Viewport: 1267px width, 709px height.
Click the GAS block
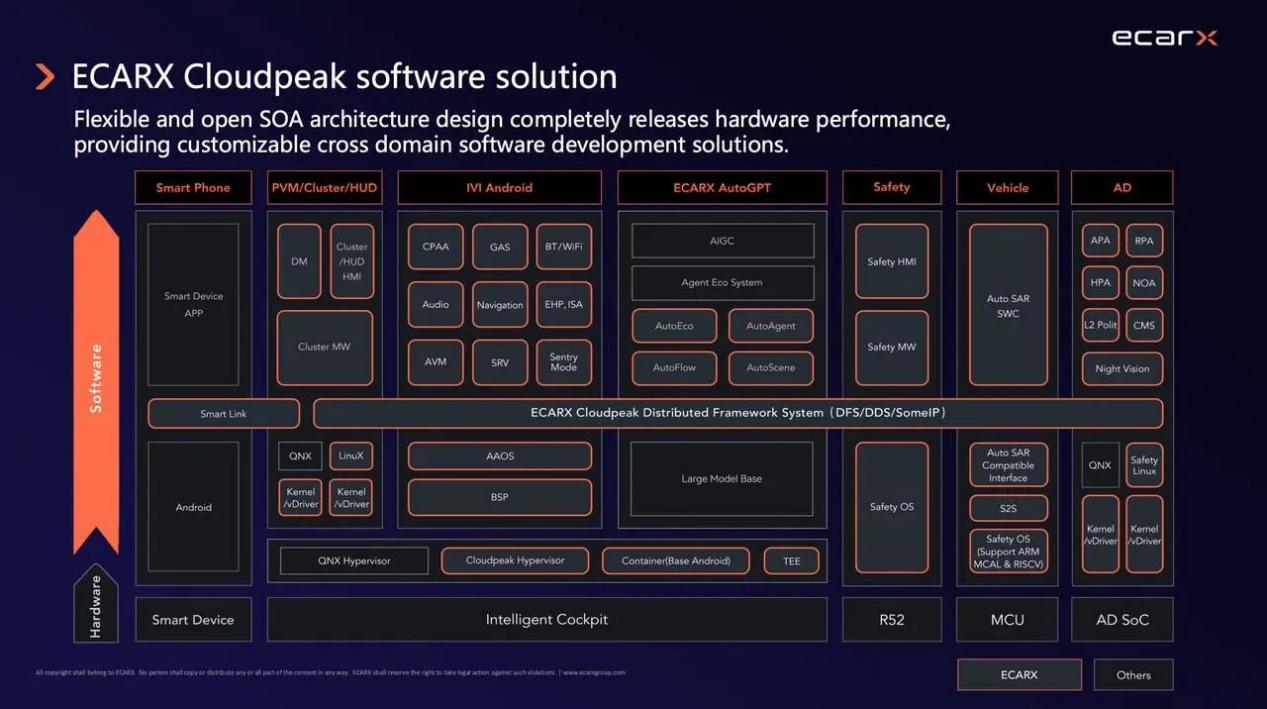(x=500, y=247)
